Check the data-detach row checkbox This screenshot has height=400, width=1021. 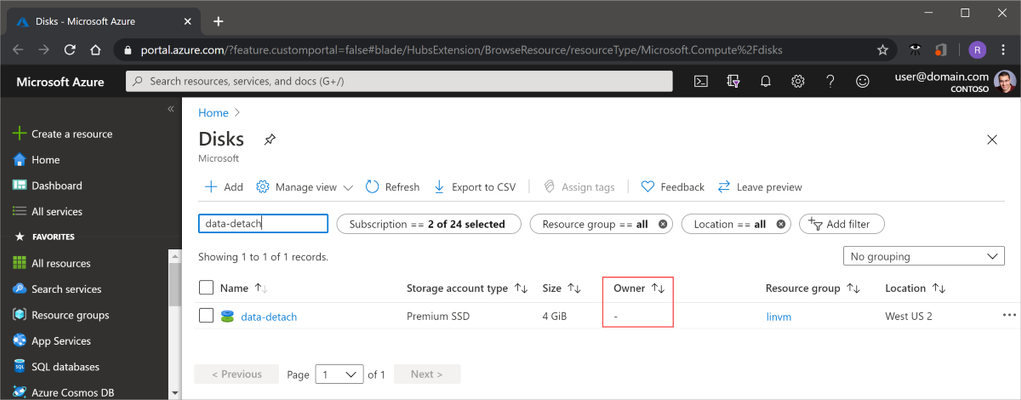[x=206, y=316]
